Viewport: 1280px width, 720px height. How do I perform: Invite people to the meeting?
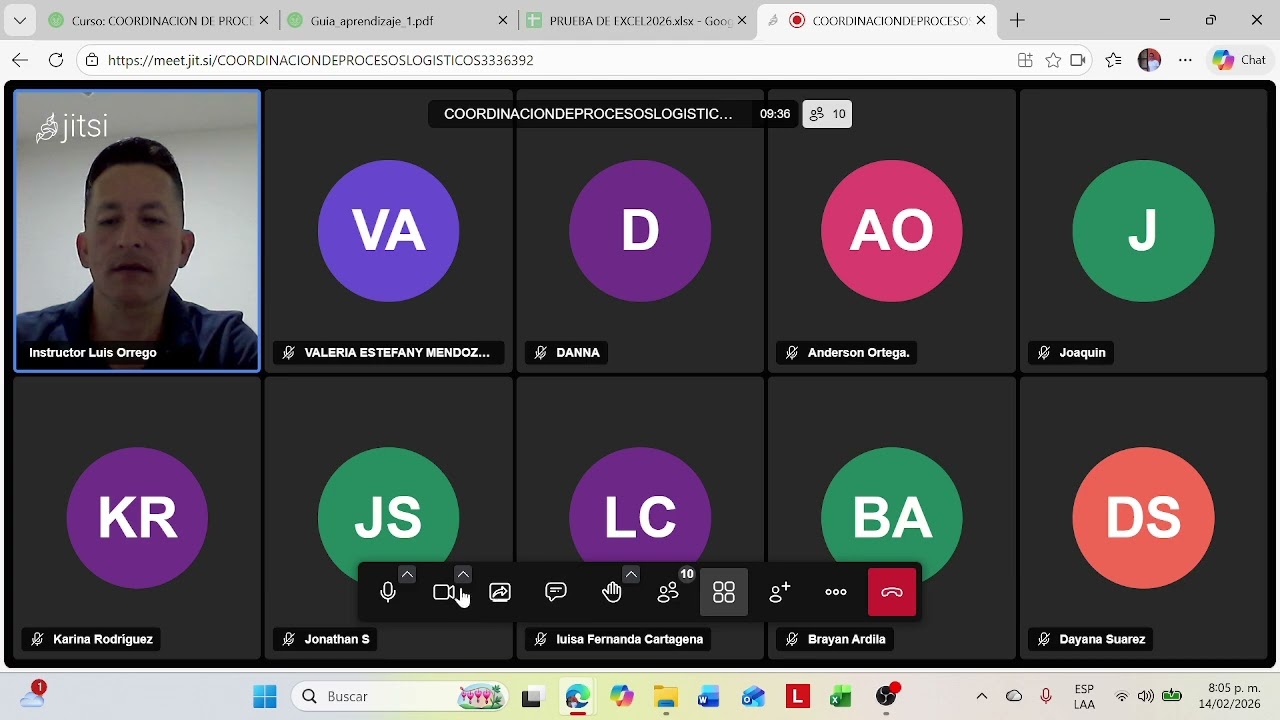[x=780, y=592]
